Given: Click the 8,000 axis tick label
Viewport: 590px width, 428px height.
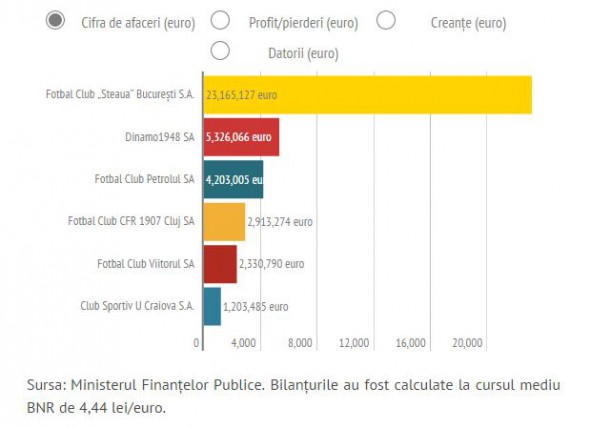Looking at the screenshot, I should click(x=300, y=343).
